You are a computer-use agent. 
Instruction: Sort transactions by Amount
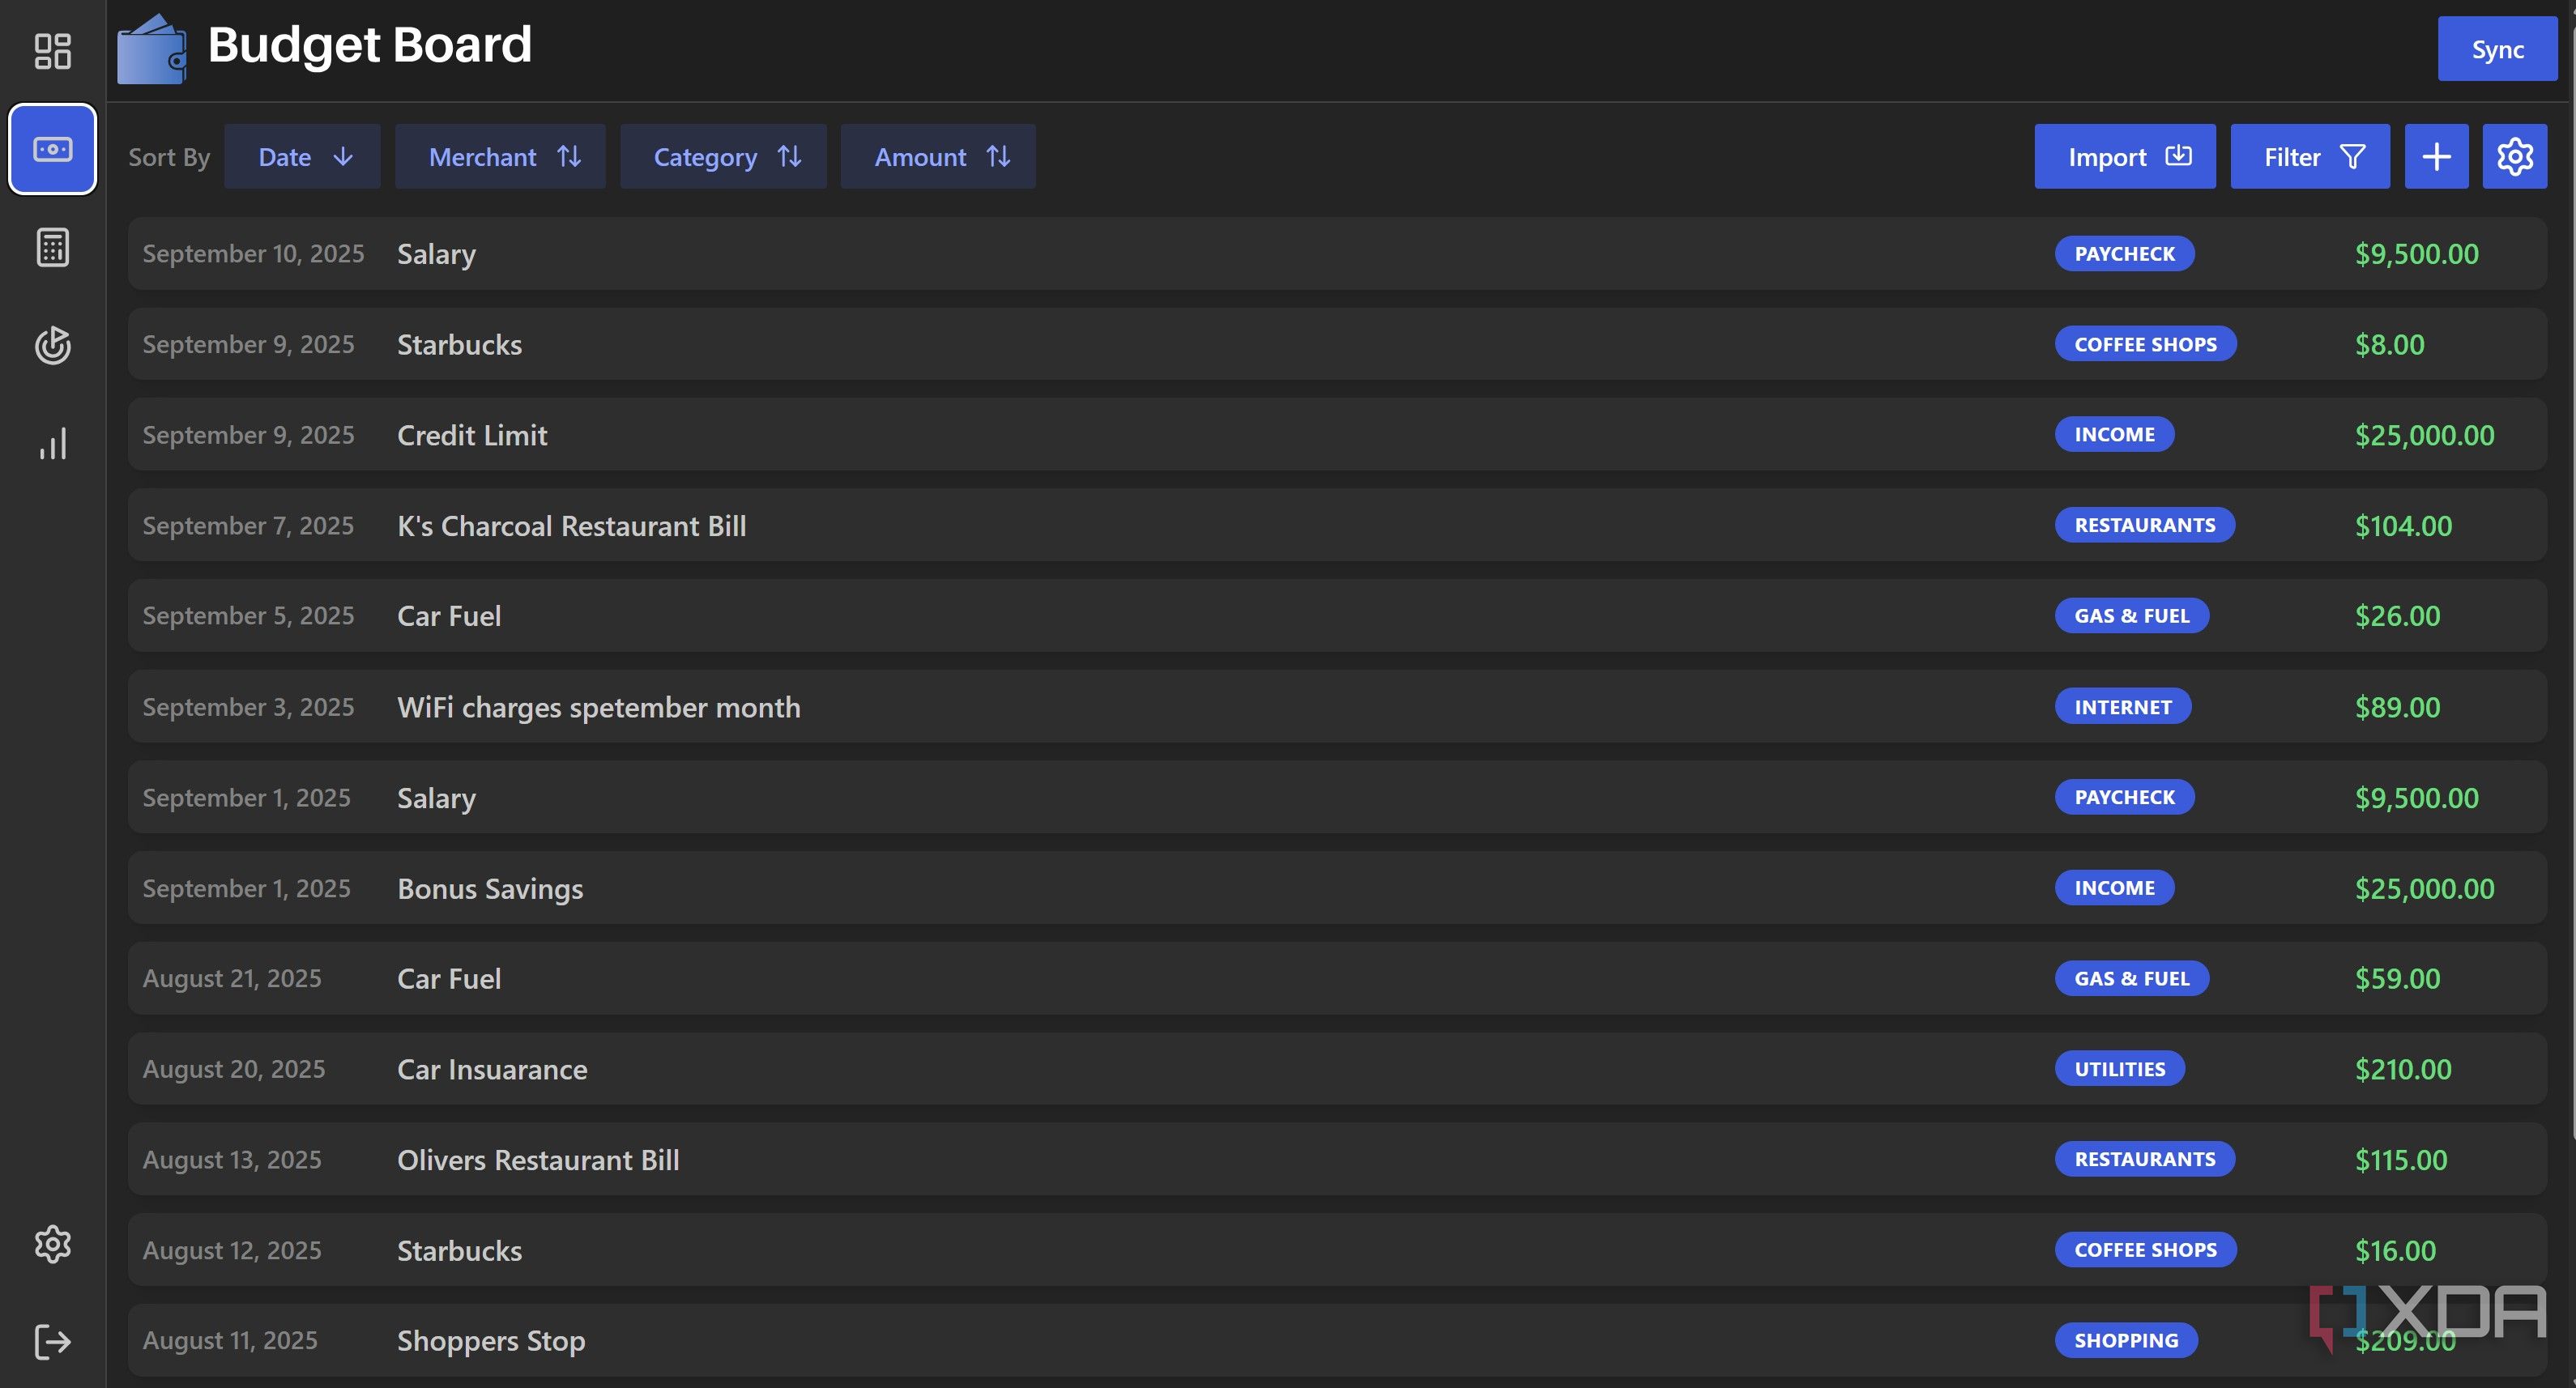tap(938, 156)
